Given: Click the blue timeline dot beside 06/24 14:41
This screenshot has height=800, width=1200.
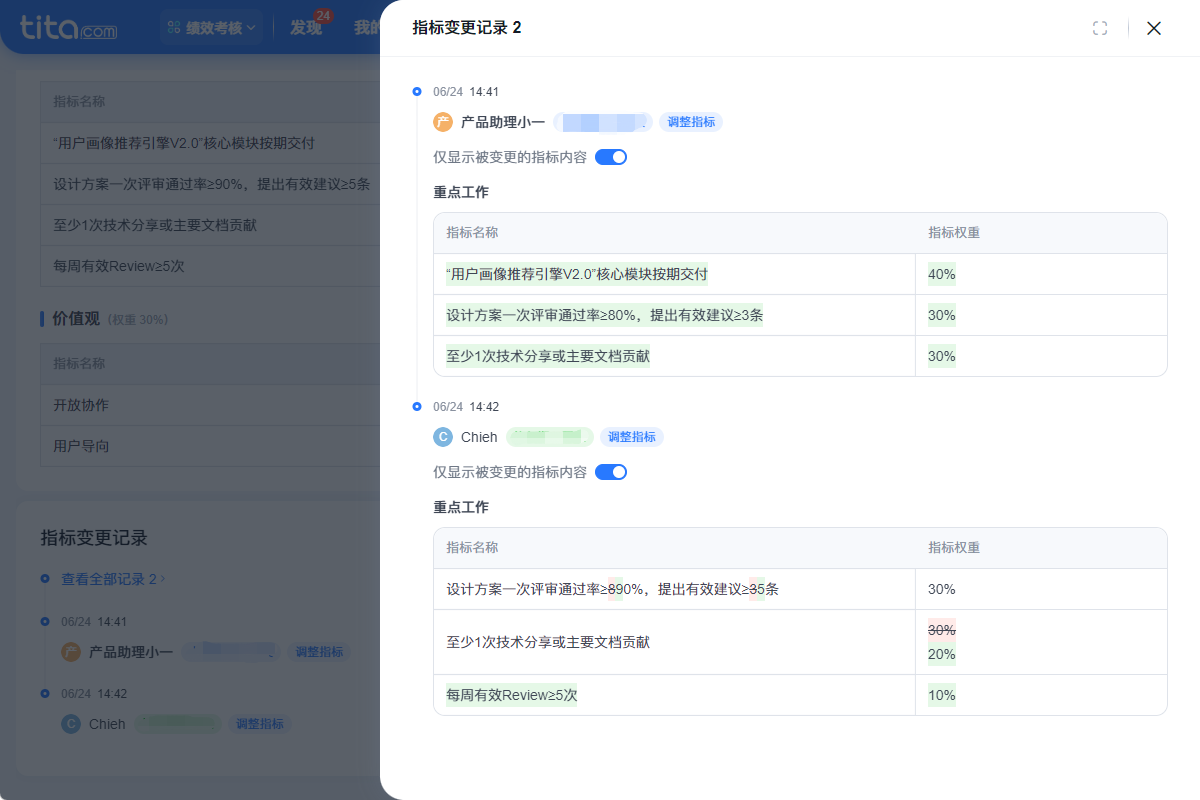Looking at the screenshot, I should click(x=417, y=91).
